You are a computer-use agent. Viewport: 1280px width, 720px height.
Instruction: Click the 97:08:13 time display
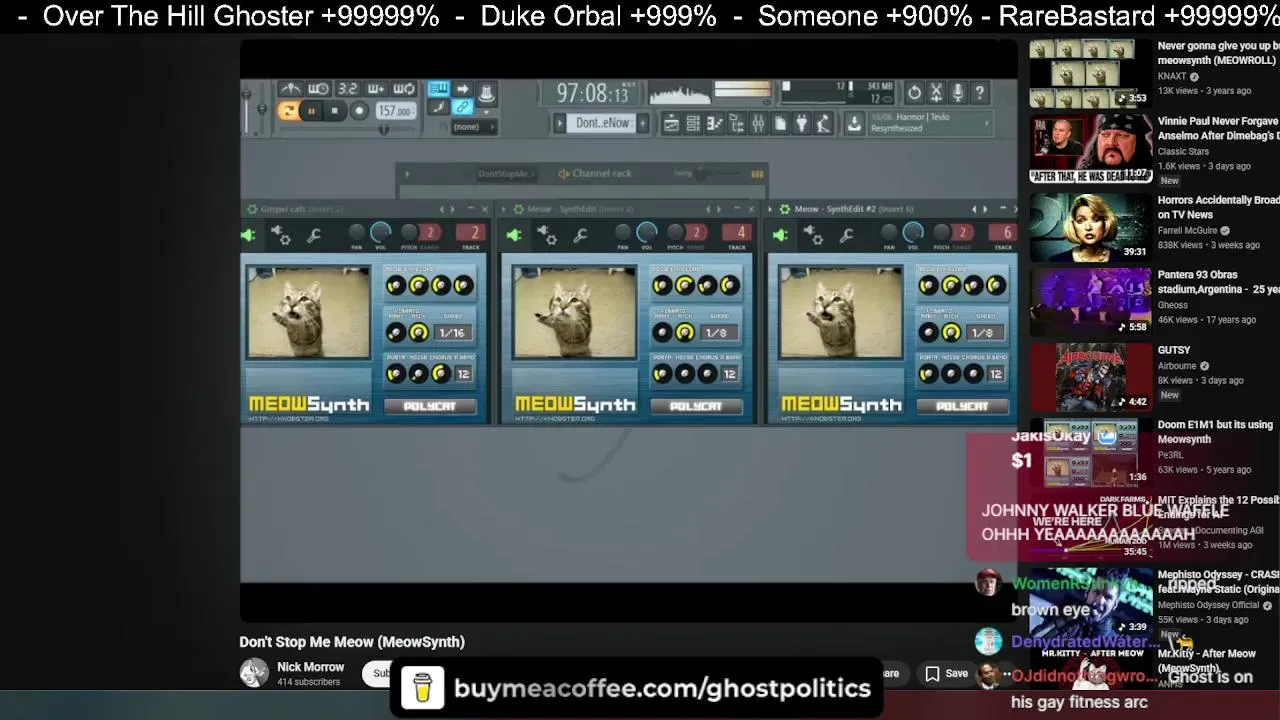click(x=592, y=94)
